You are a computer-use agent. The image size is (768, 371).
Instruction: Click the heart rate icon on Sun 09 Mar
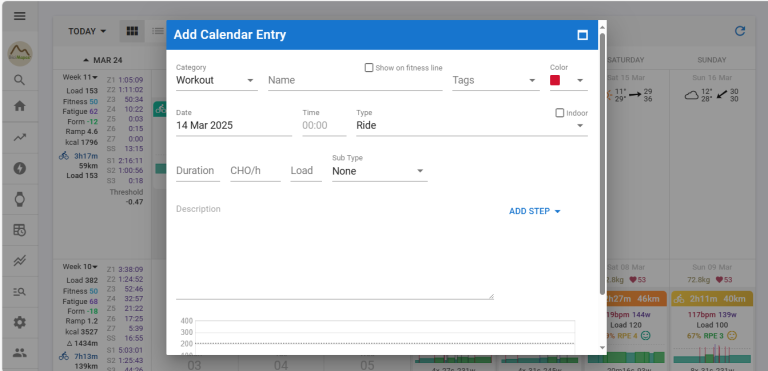click(719, 280)
